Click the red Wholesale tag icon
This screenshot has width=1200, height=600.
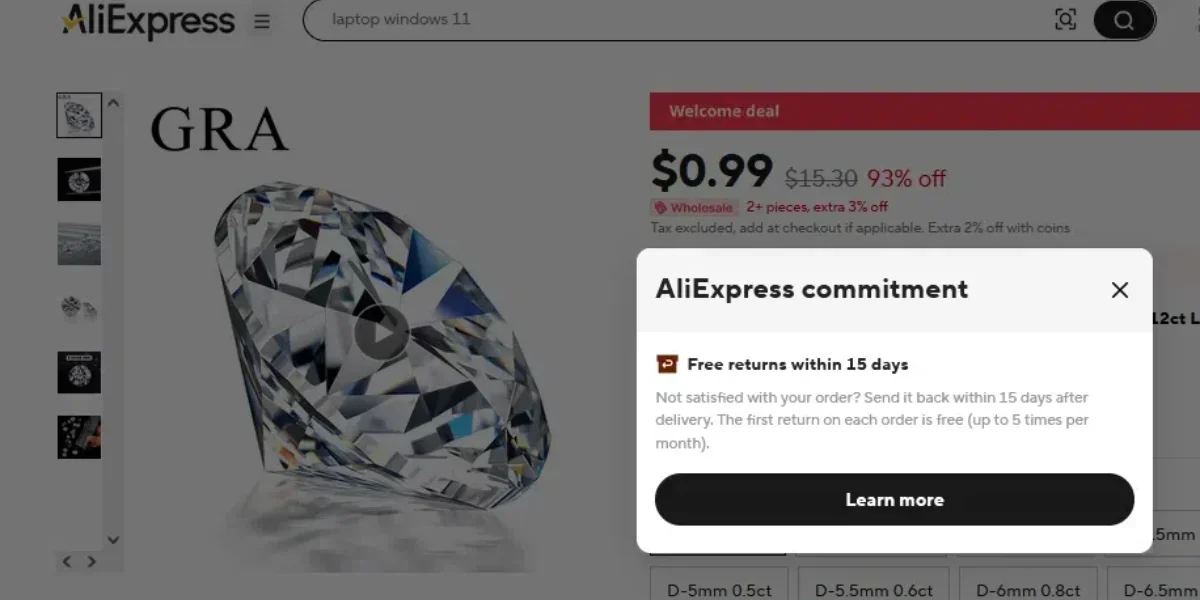(659, 207)
